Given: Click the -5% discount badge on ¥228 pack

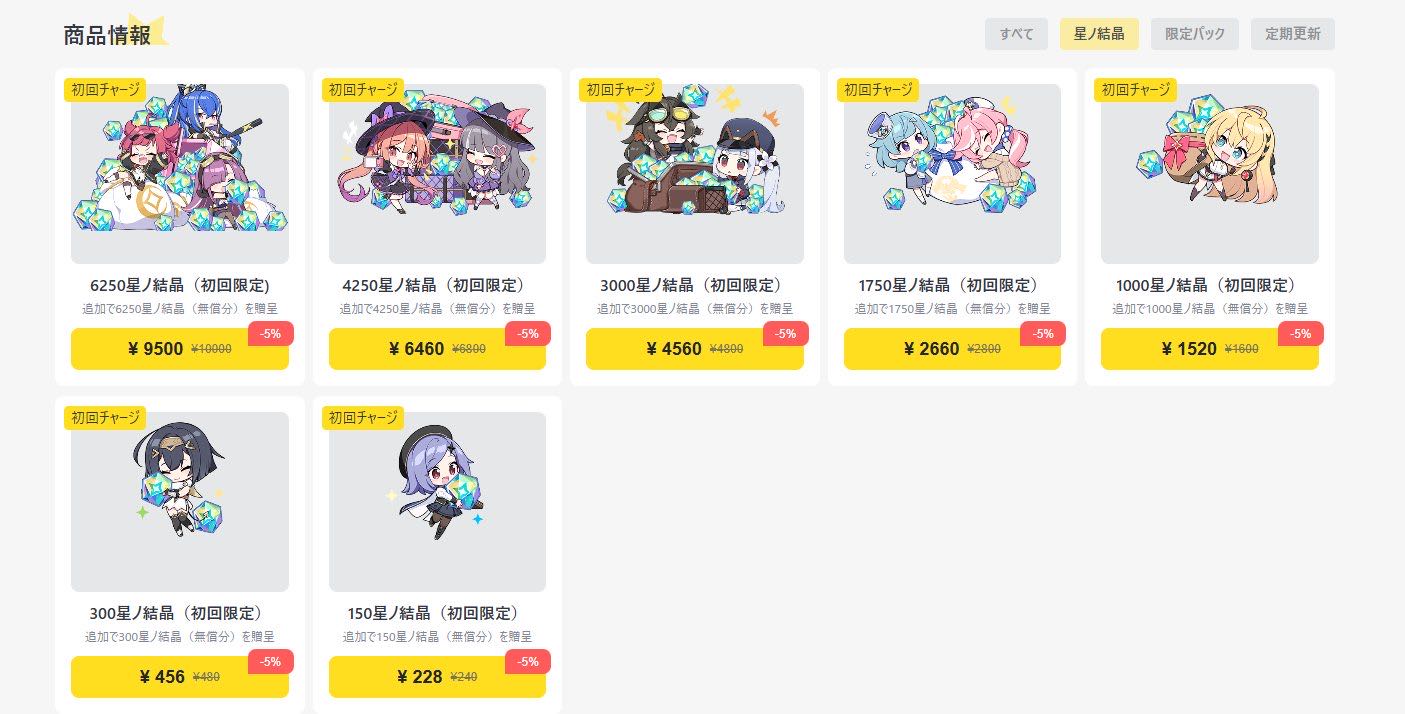Looking at the screenshot, I should tap(528, 661).
